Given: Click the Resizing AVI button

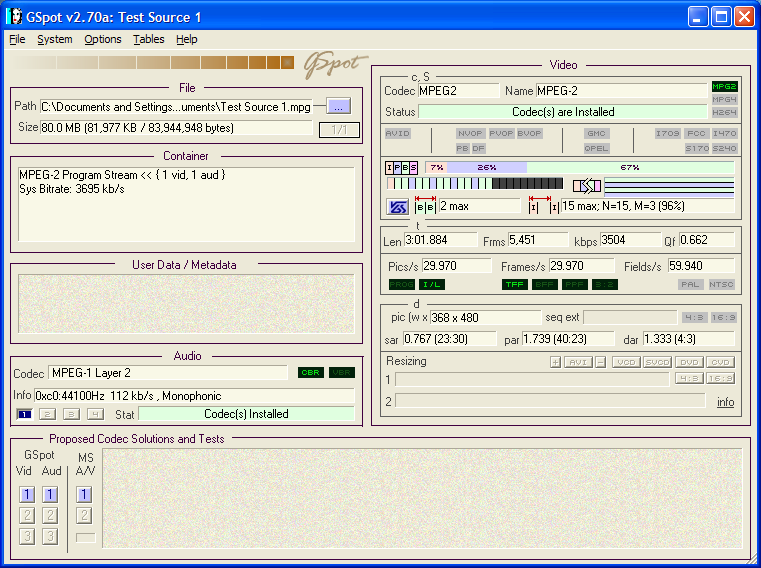Looking at the screenshot, I should [578, 362].
